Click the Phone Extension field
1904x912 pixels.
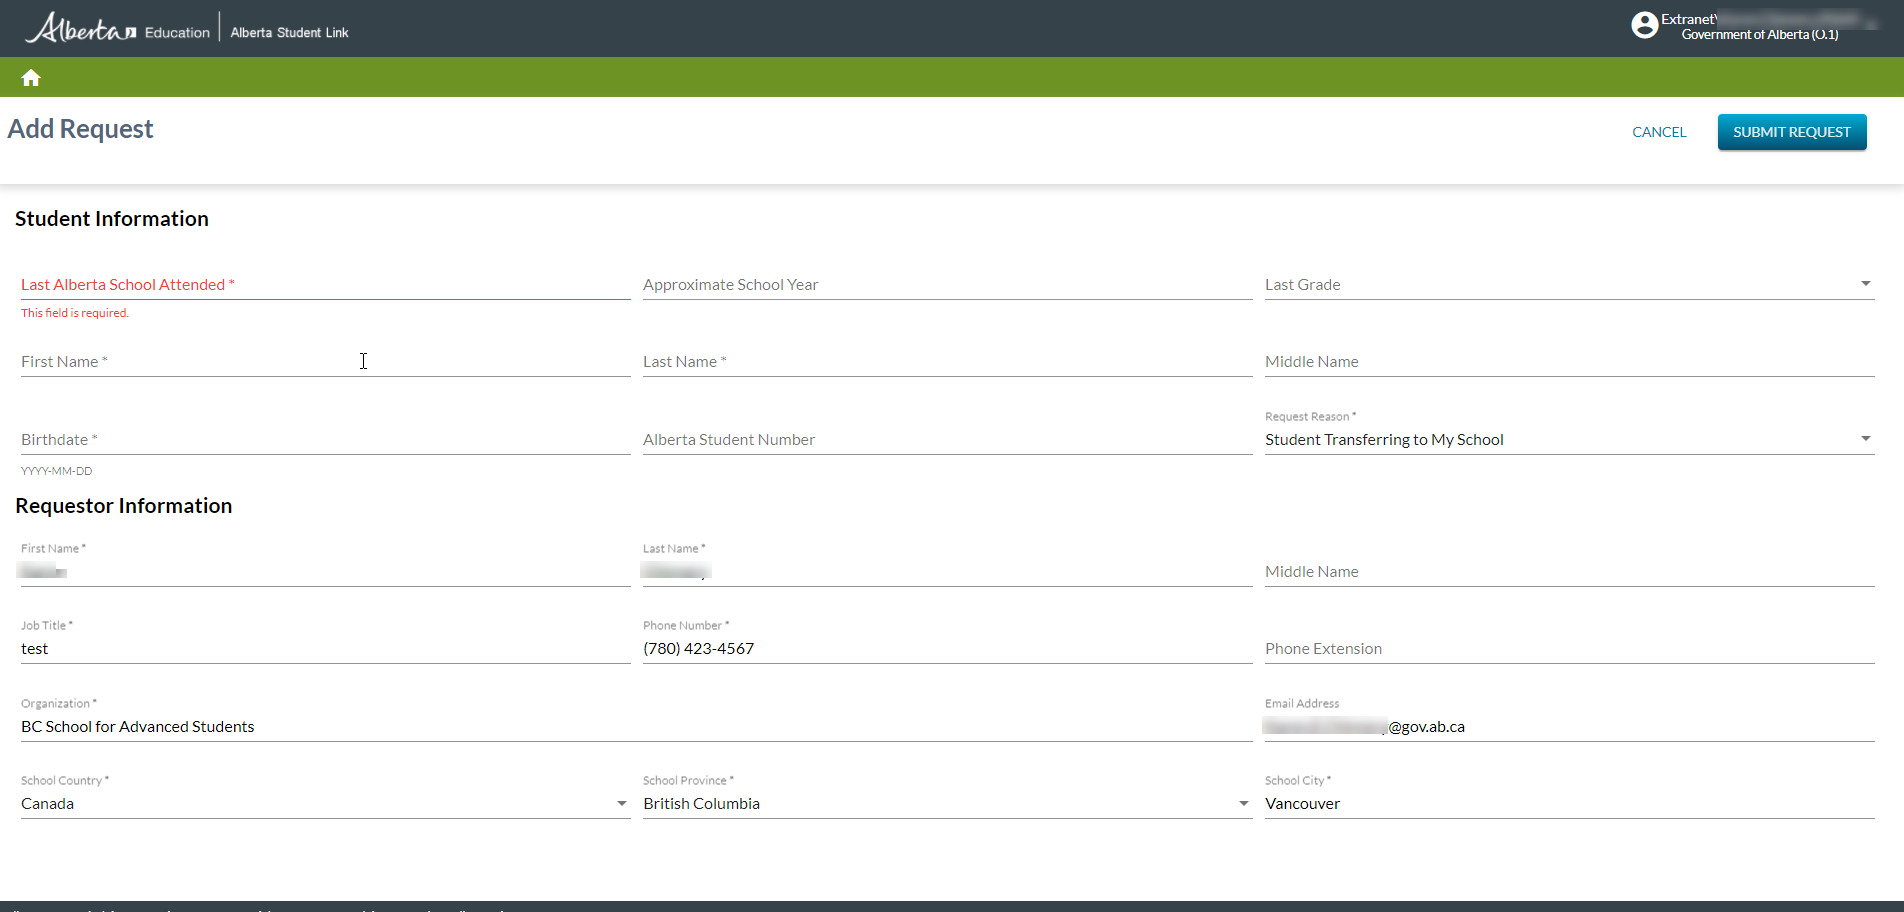1568,649
